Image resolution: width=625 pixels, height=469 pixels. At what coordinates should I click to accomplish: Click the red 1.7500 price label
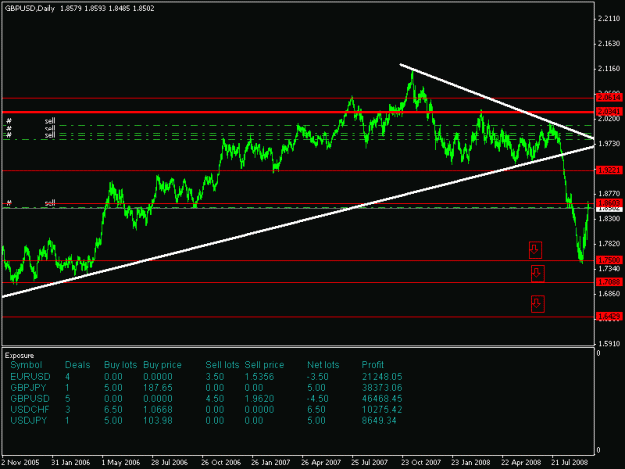(x=609, y=260)
